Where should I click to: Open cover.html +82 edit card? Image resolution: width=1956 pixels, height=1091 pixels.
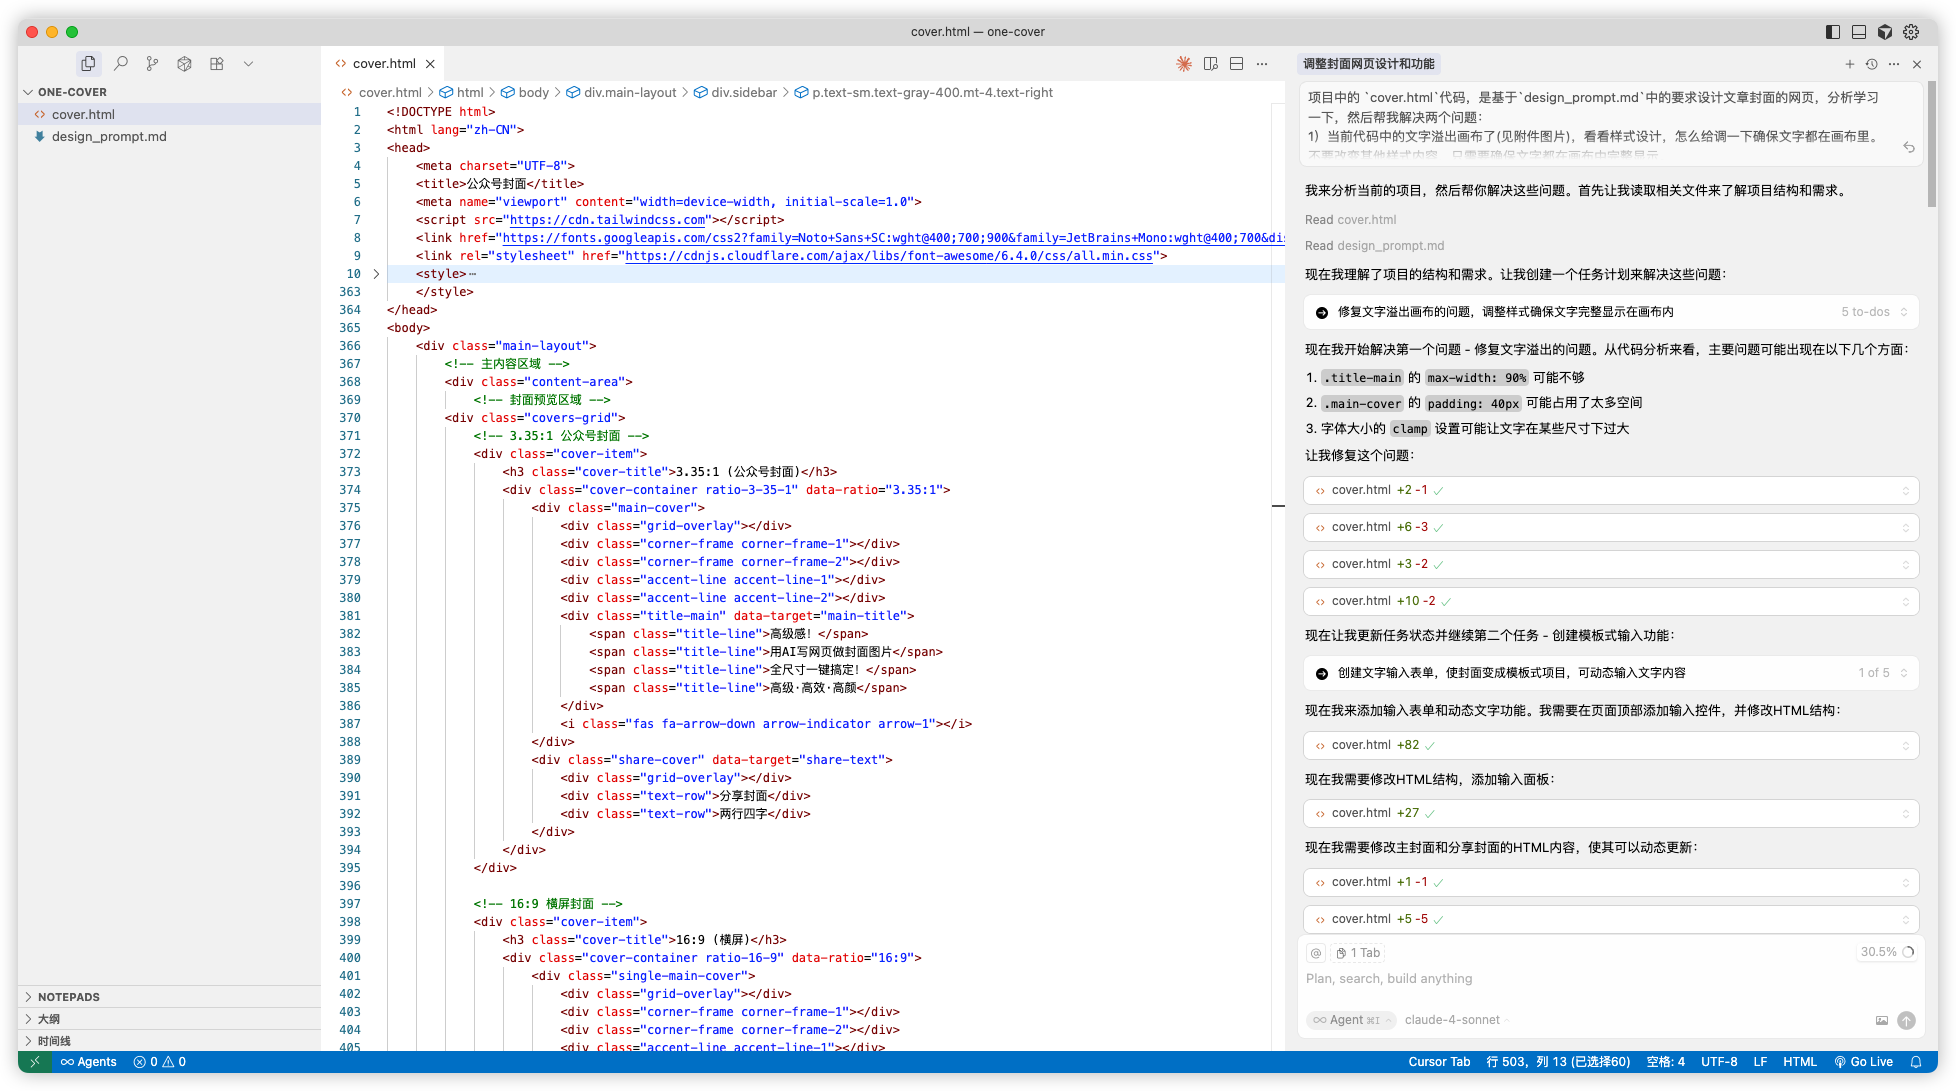(1610, 745)
